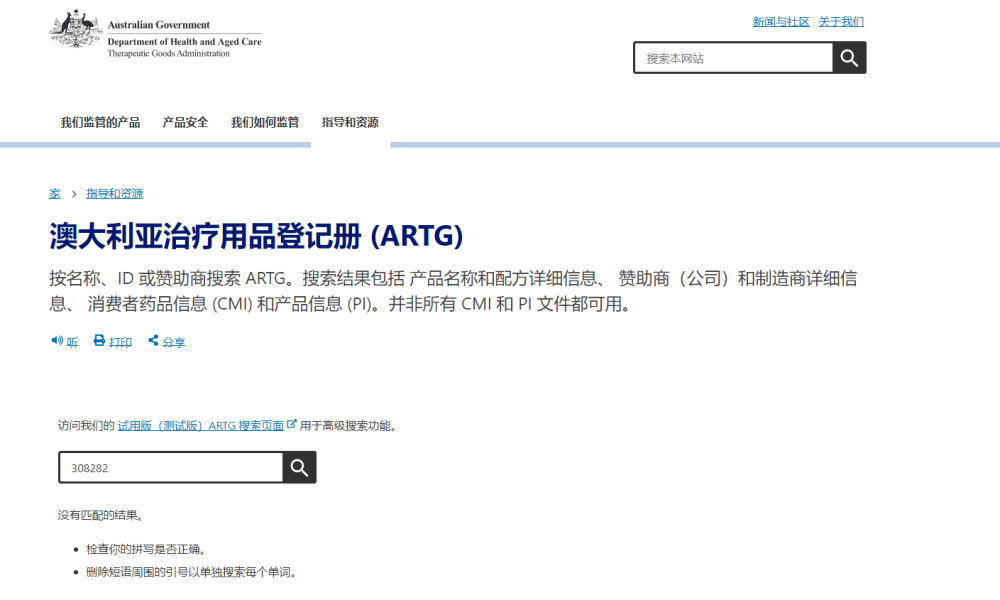
Task: Open the 我们如何监管 menu
Action: tap(265, 122)
